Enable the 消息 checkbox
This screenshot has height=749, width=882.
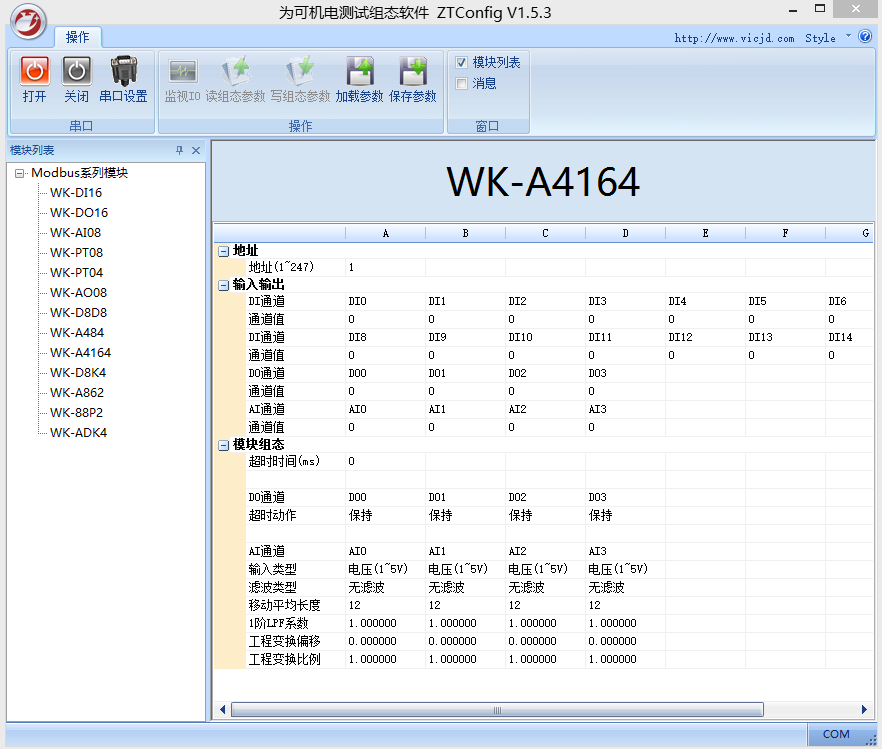click(x=461, y=84)
